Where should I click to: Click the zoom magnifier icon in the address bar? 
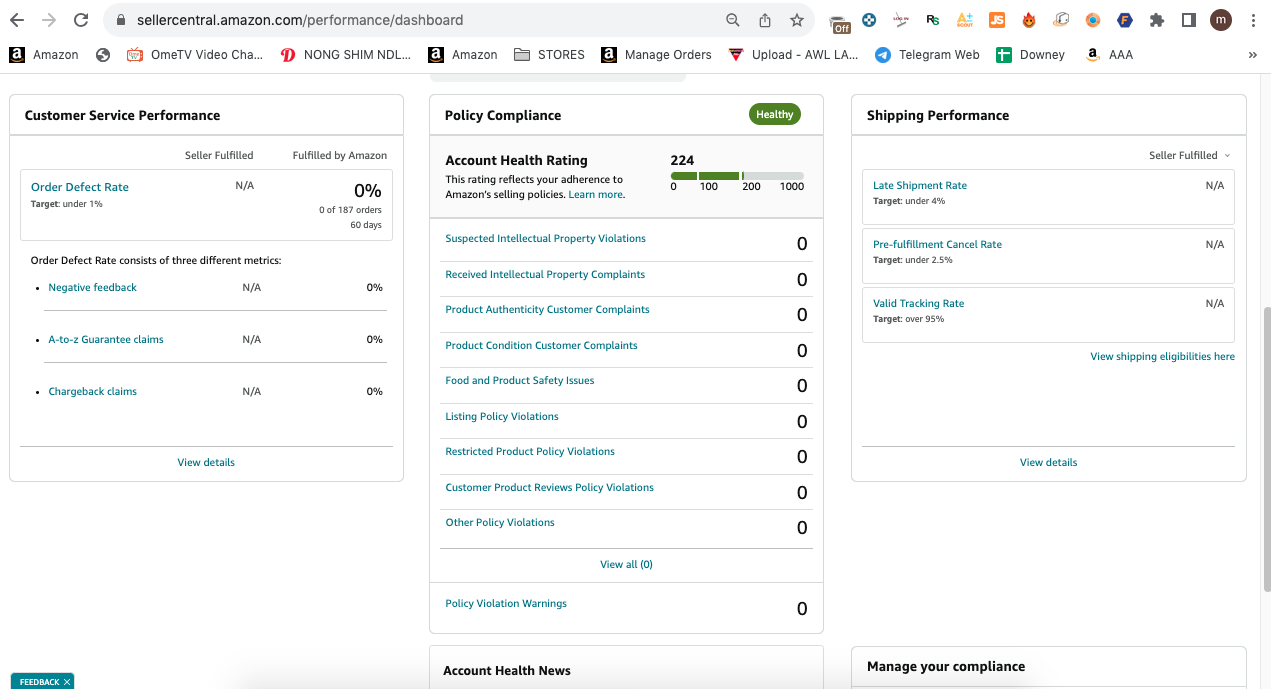(733, 20)
